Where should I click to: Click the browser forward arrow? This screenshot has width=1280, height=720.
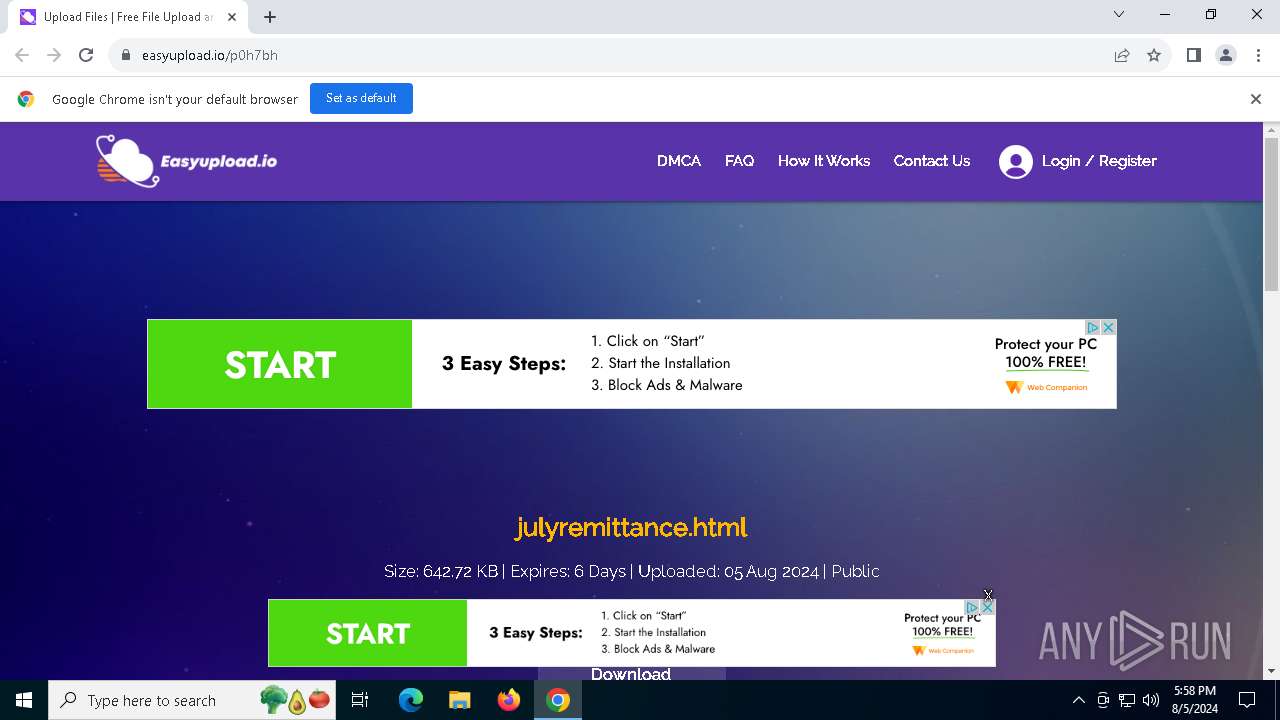coord(54,56)
